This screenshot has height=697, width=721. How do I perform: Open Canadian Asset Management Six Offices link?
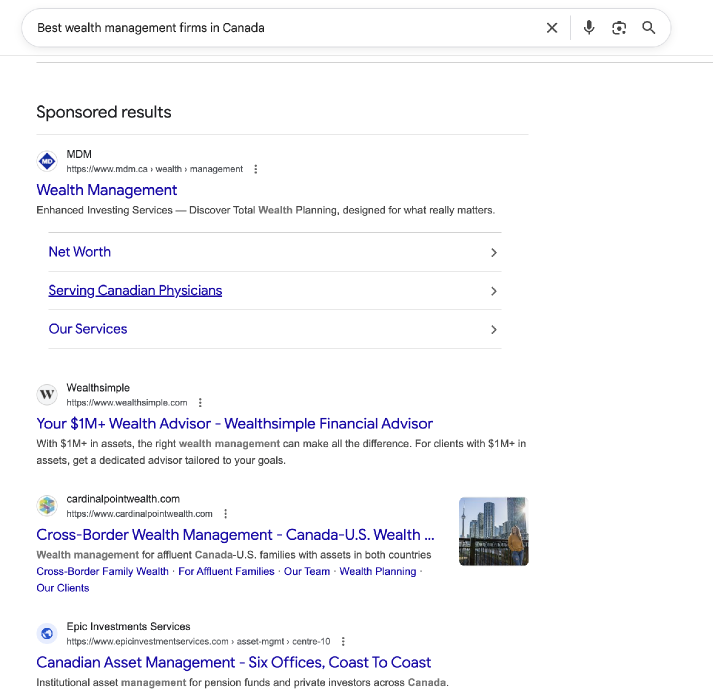point(234,663)
